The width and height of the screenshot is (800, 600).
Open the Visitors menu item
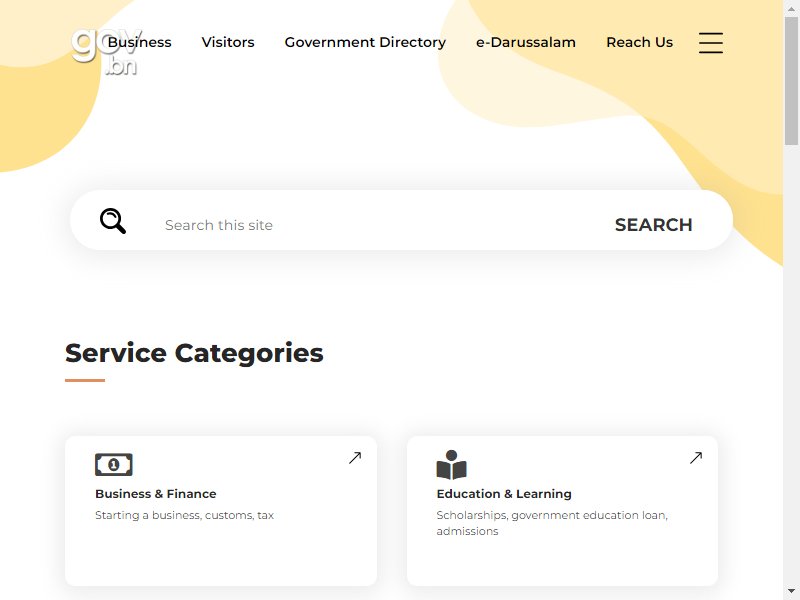pos(228,42)
